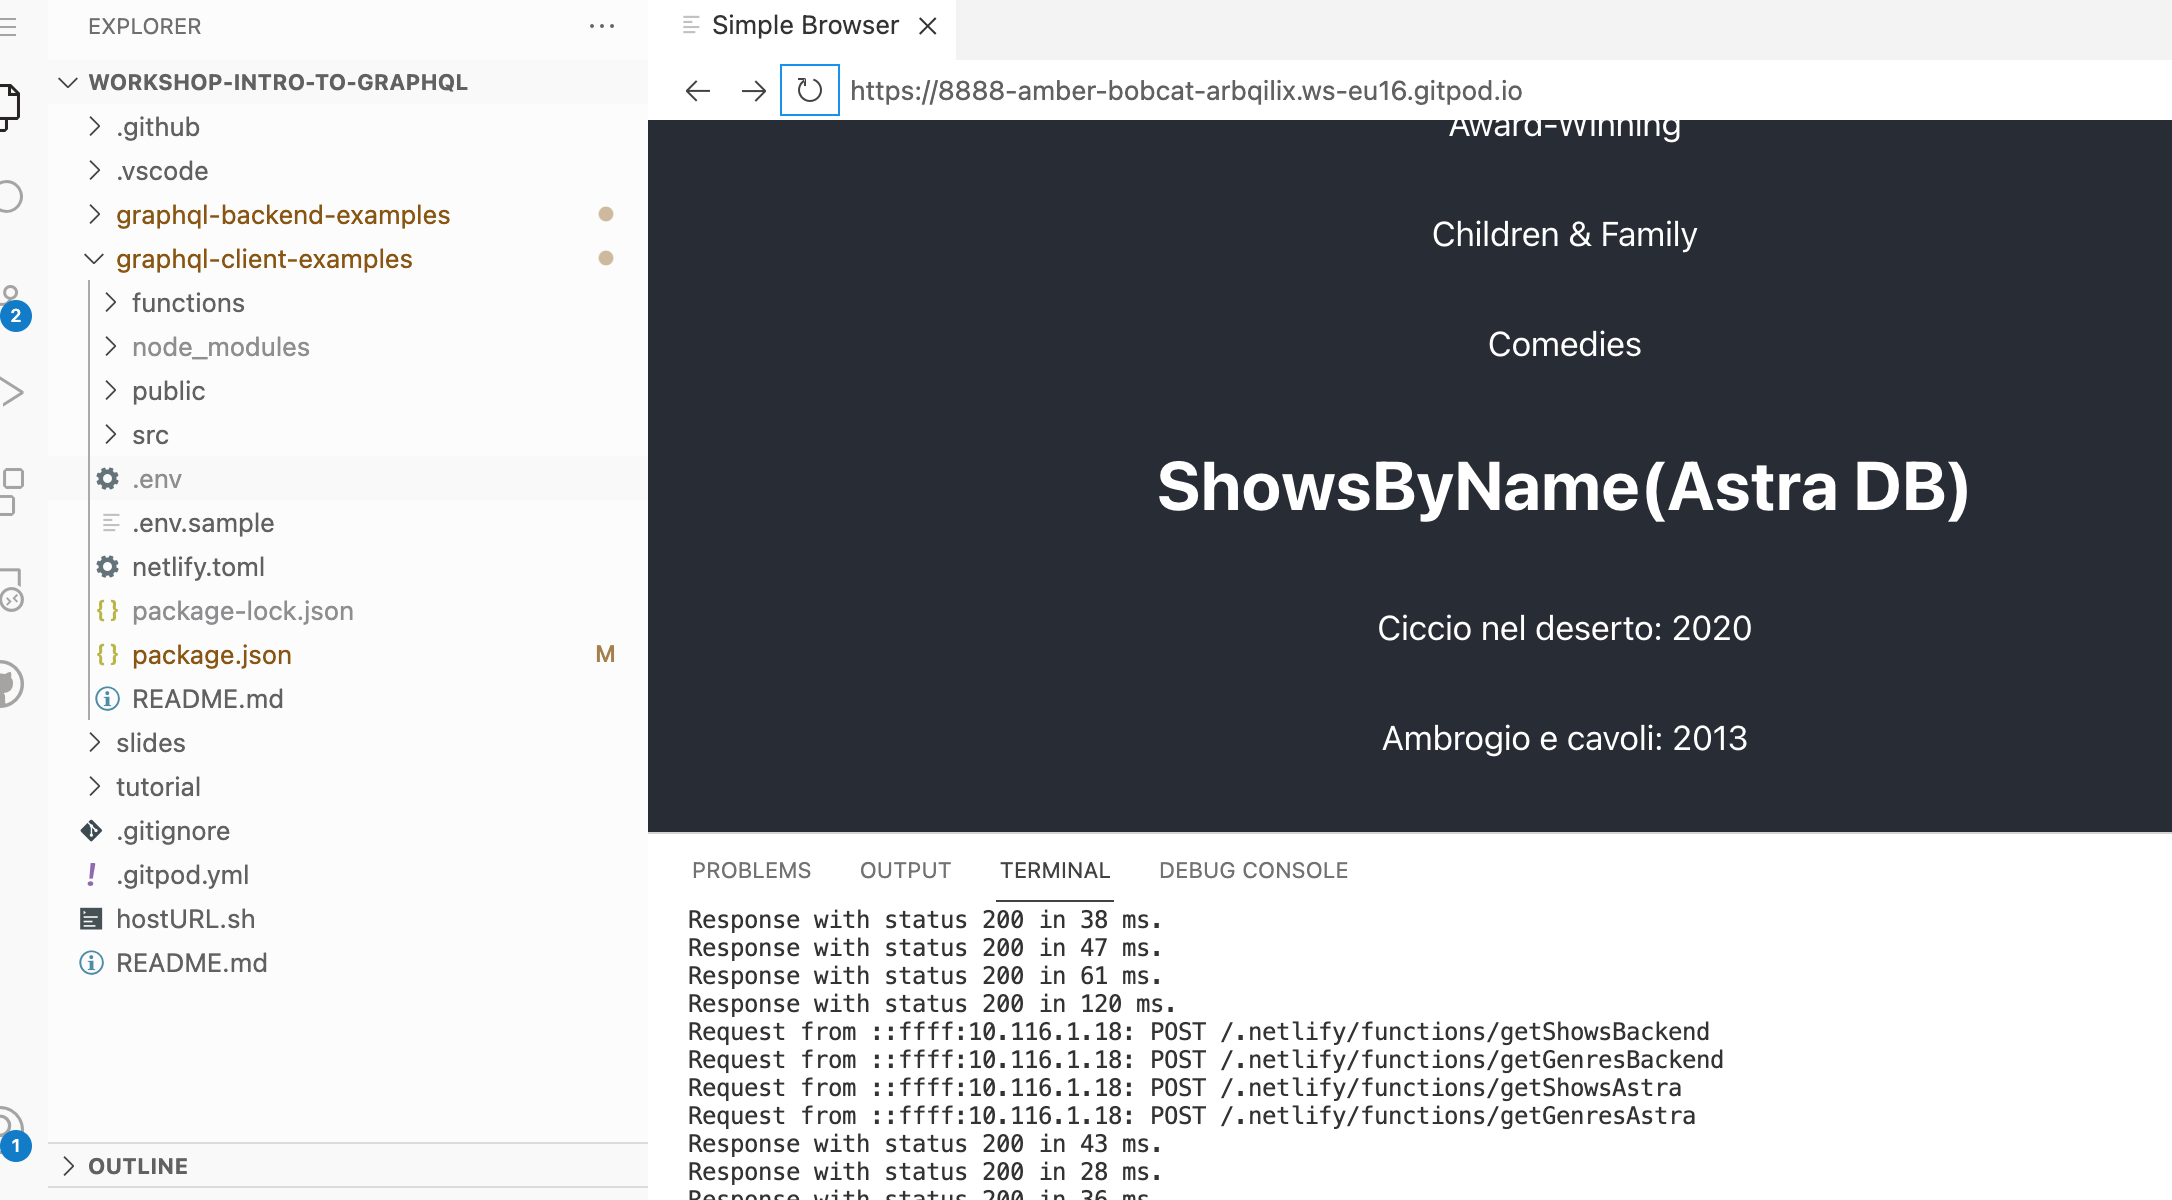Reload the page in Simple Browser
2172x1200 pixels.
(x=809, y=90)
